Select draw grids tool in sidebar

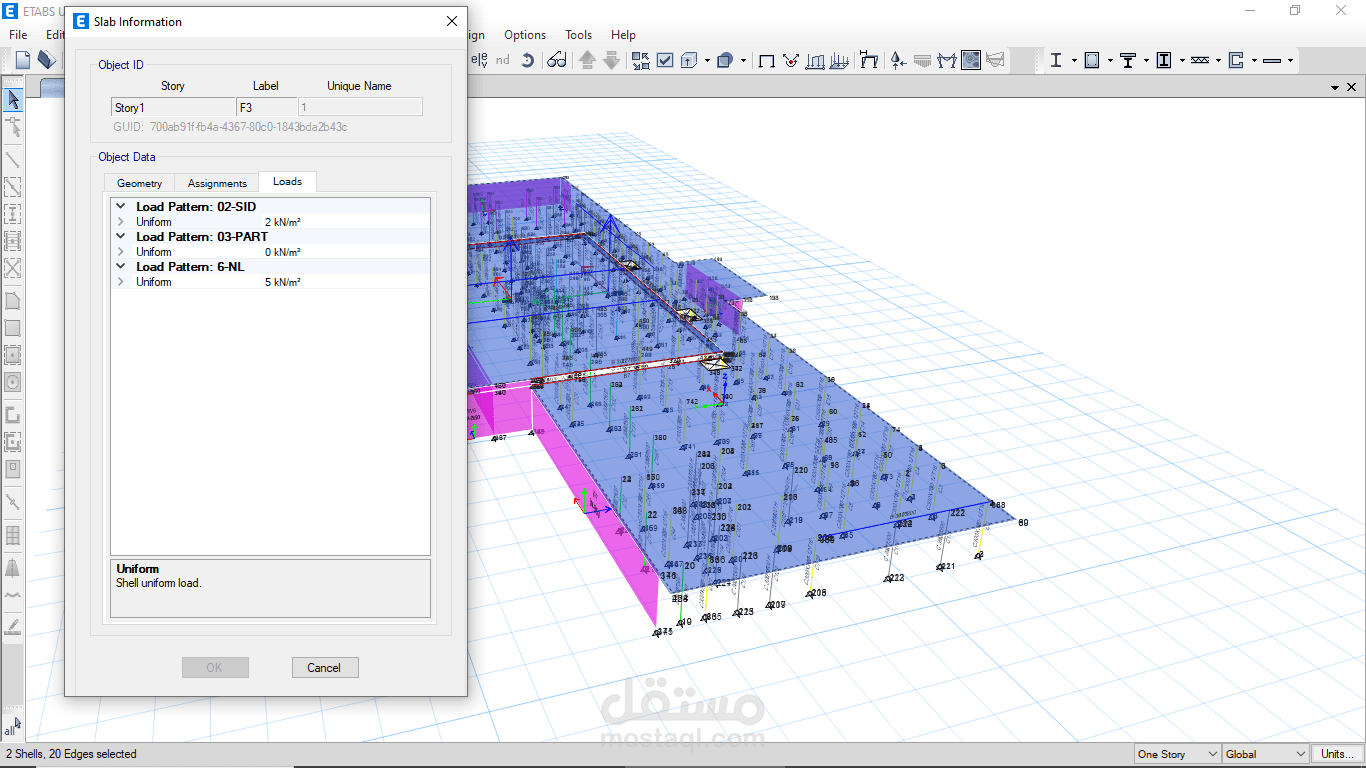13,535
